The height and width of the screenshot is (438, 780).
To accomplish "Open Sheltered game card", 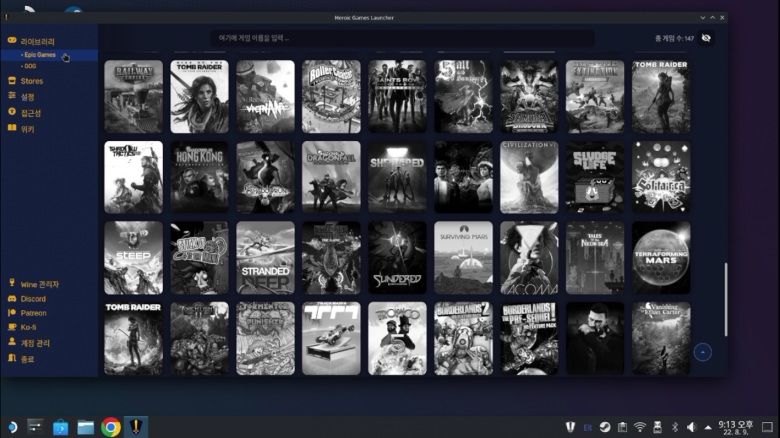I will [x=397, y=177].
